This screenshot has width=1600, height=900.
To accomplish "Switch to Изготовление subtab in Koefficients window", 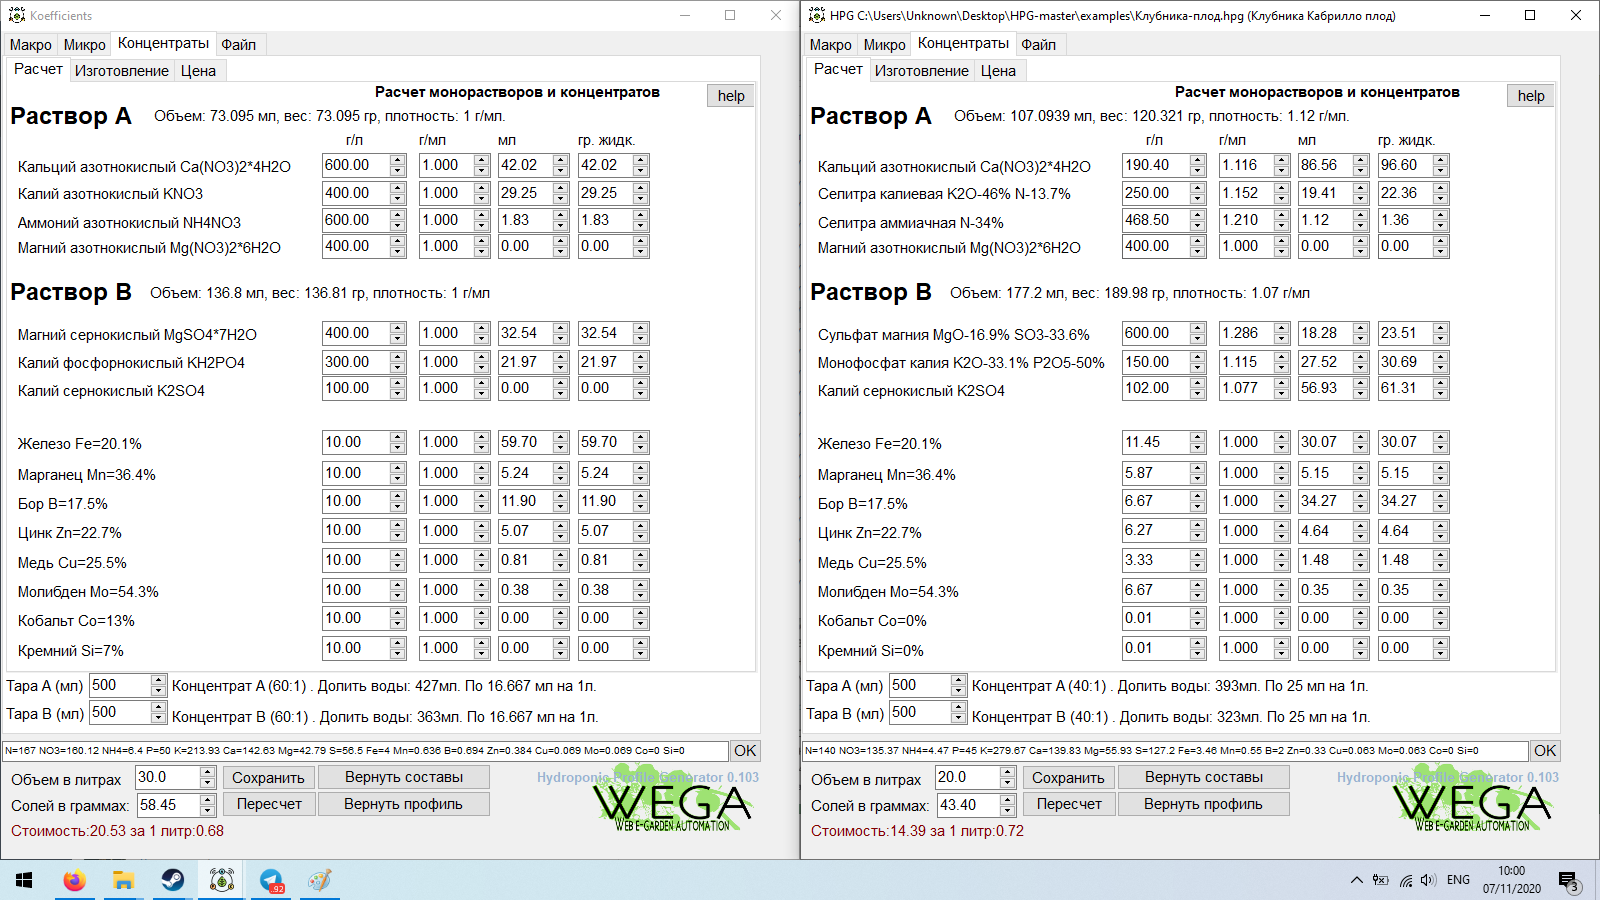I will tap(122, 70).
